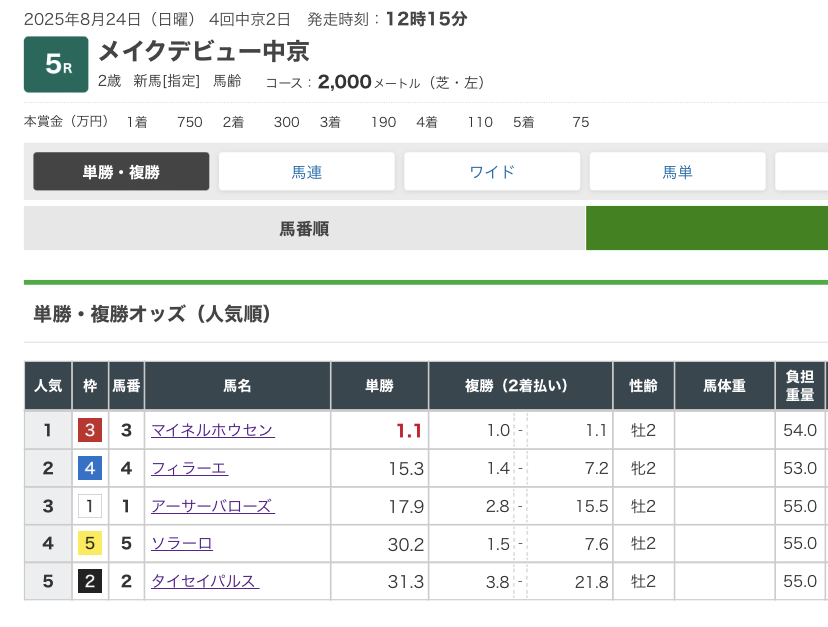The width and height of the screenshot is (828, 627).
Task: Click the アーサーバローズ horse link
Action: pos(212,506)
